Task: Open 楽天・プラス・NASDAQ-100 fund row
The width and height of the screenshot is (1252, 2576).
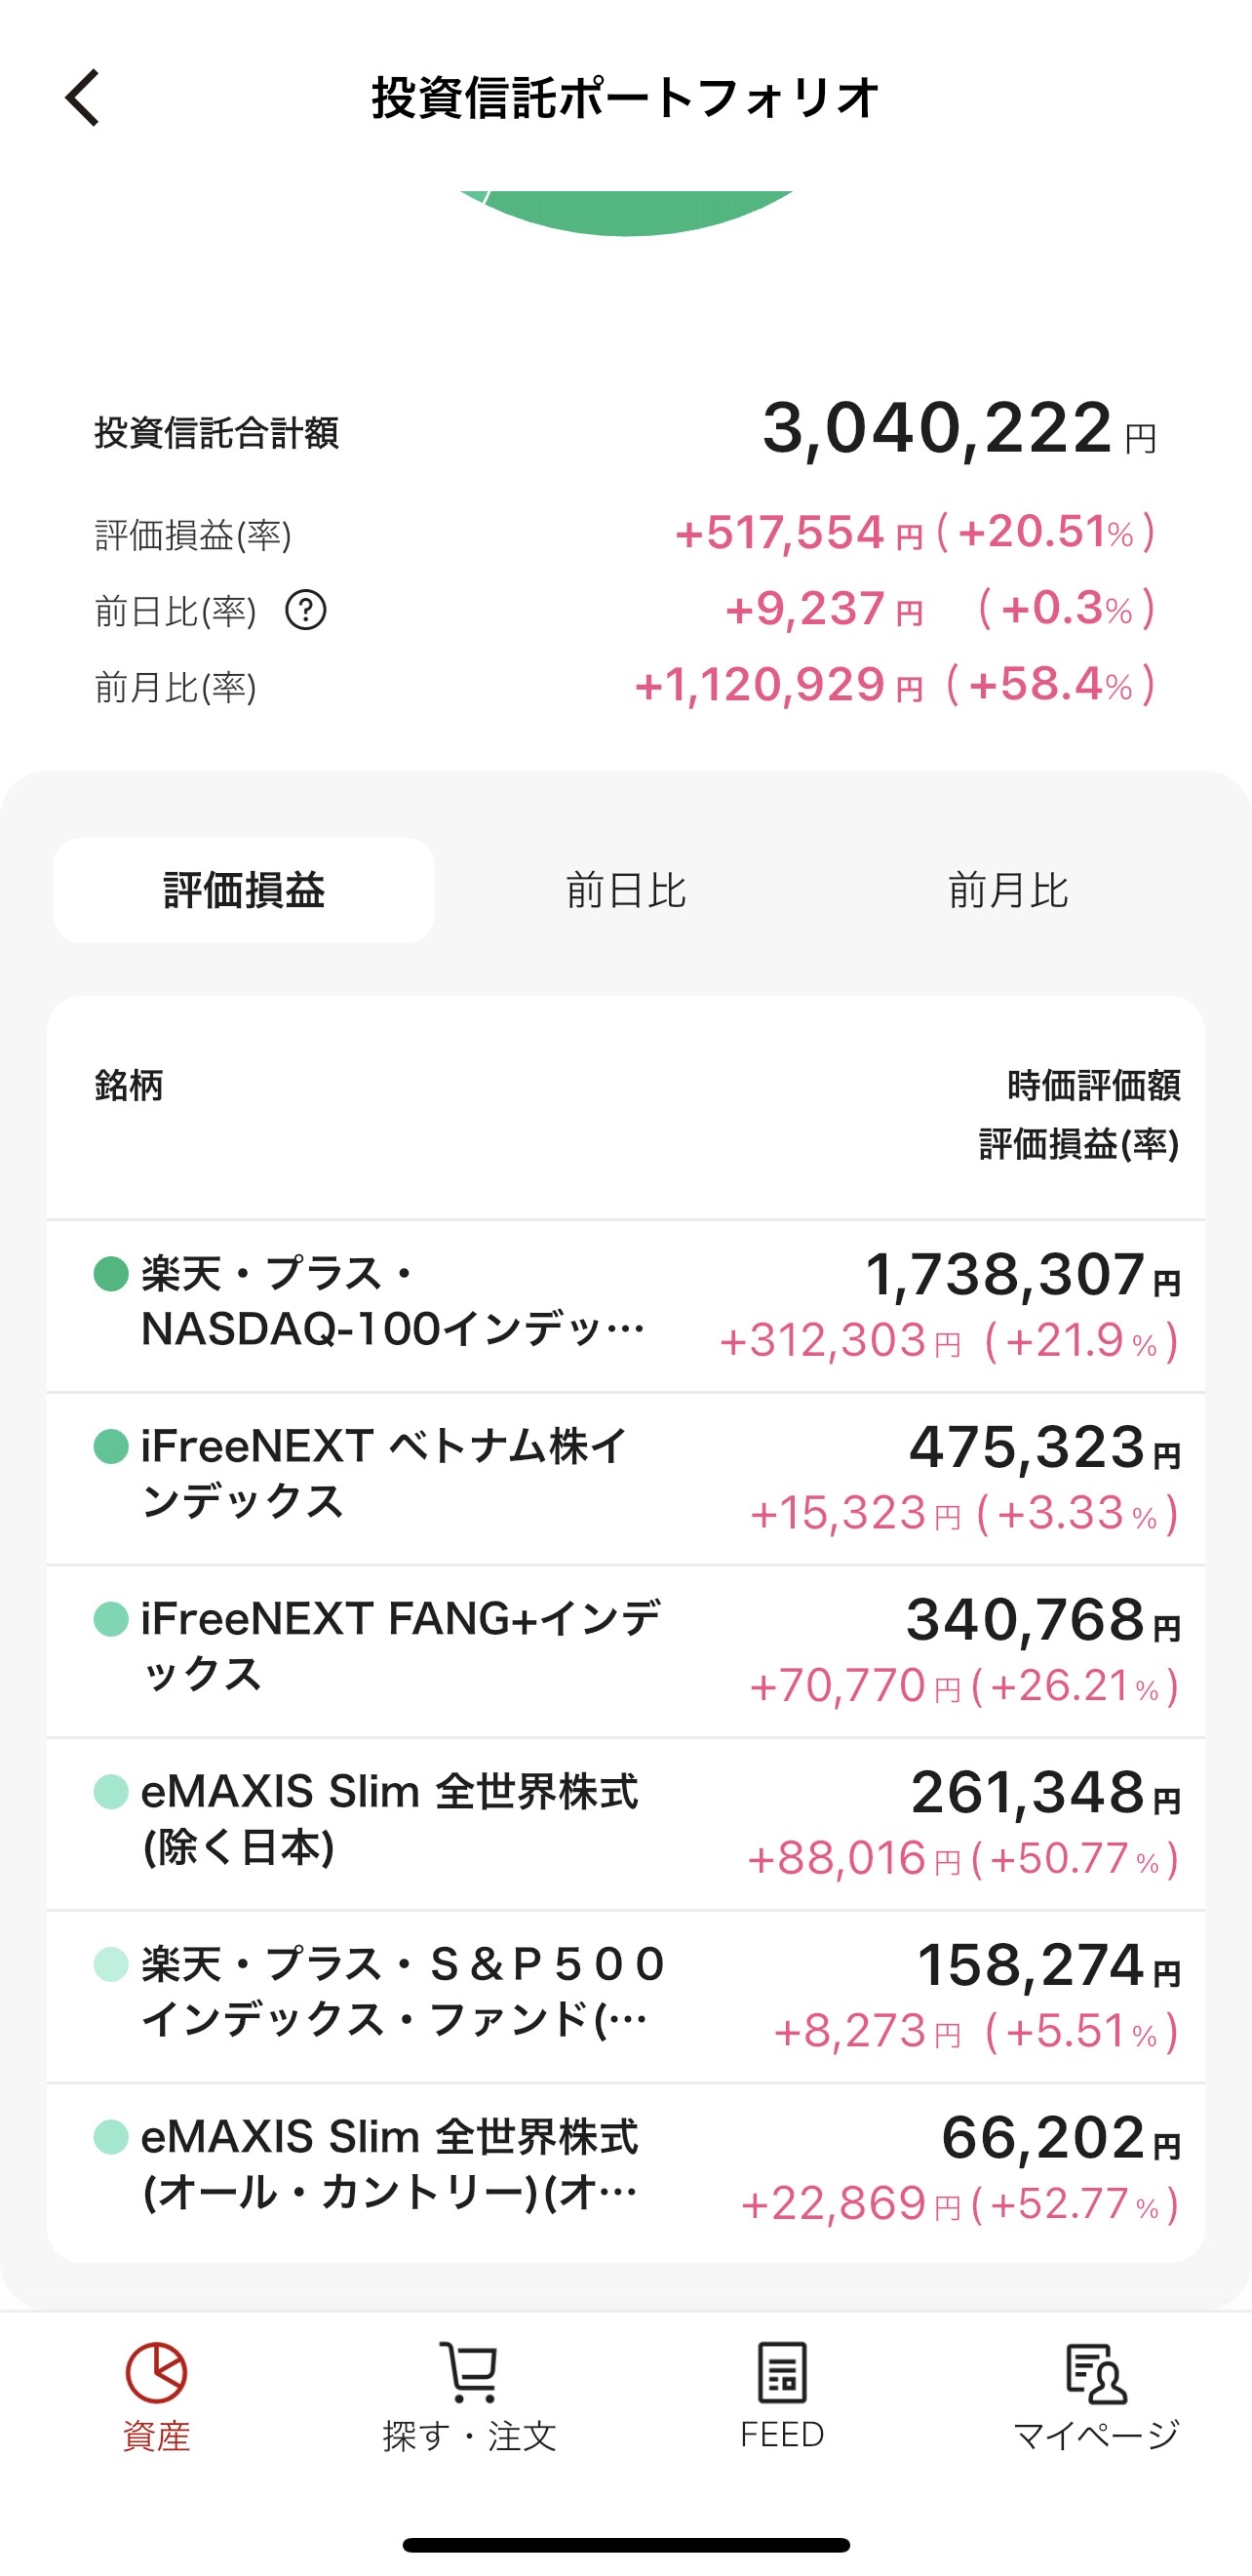Action: click(x=392, y=1302)
